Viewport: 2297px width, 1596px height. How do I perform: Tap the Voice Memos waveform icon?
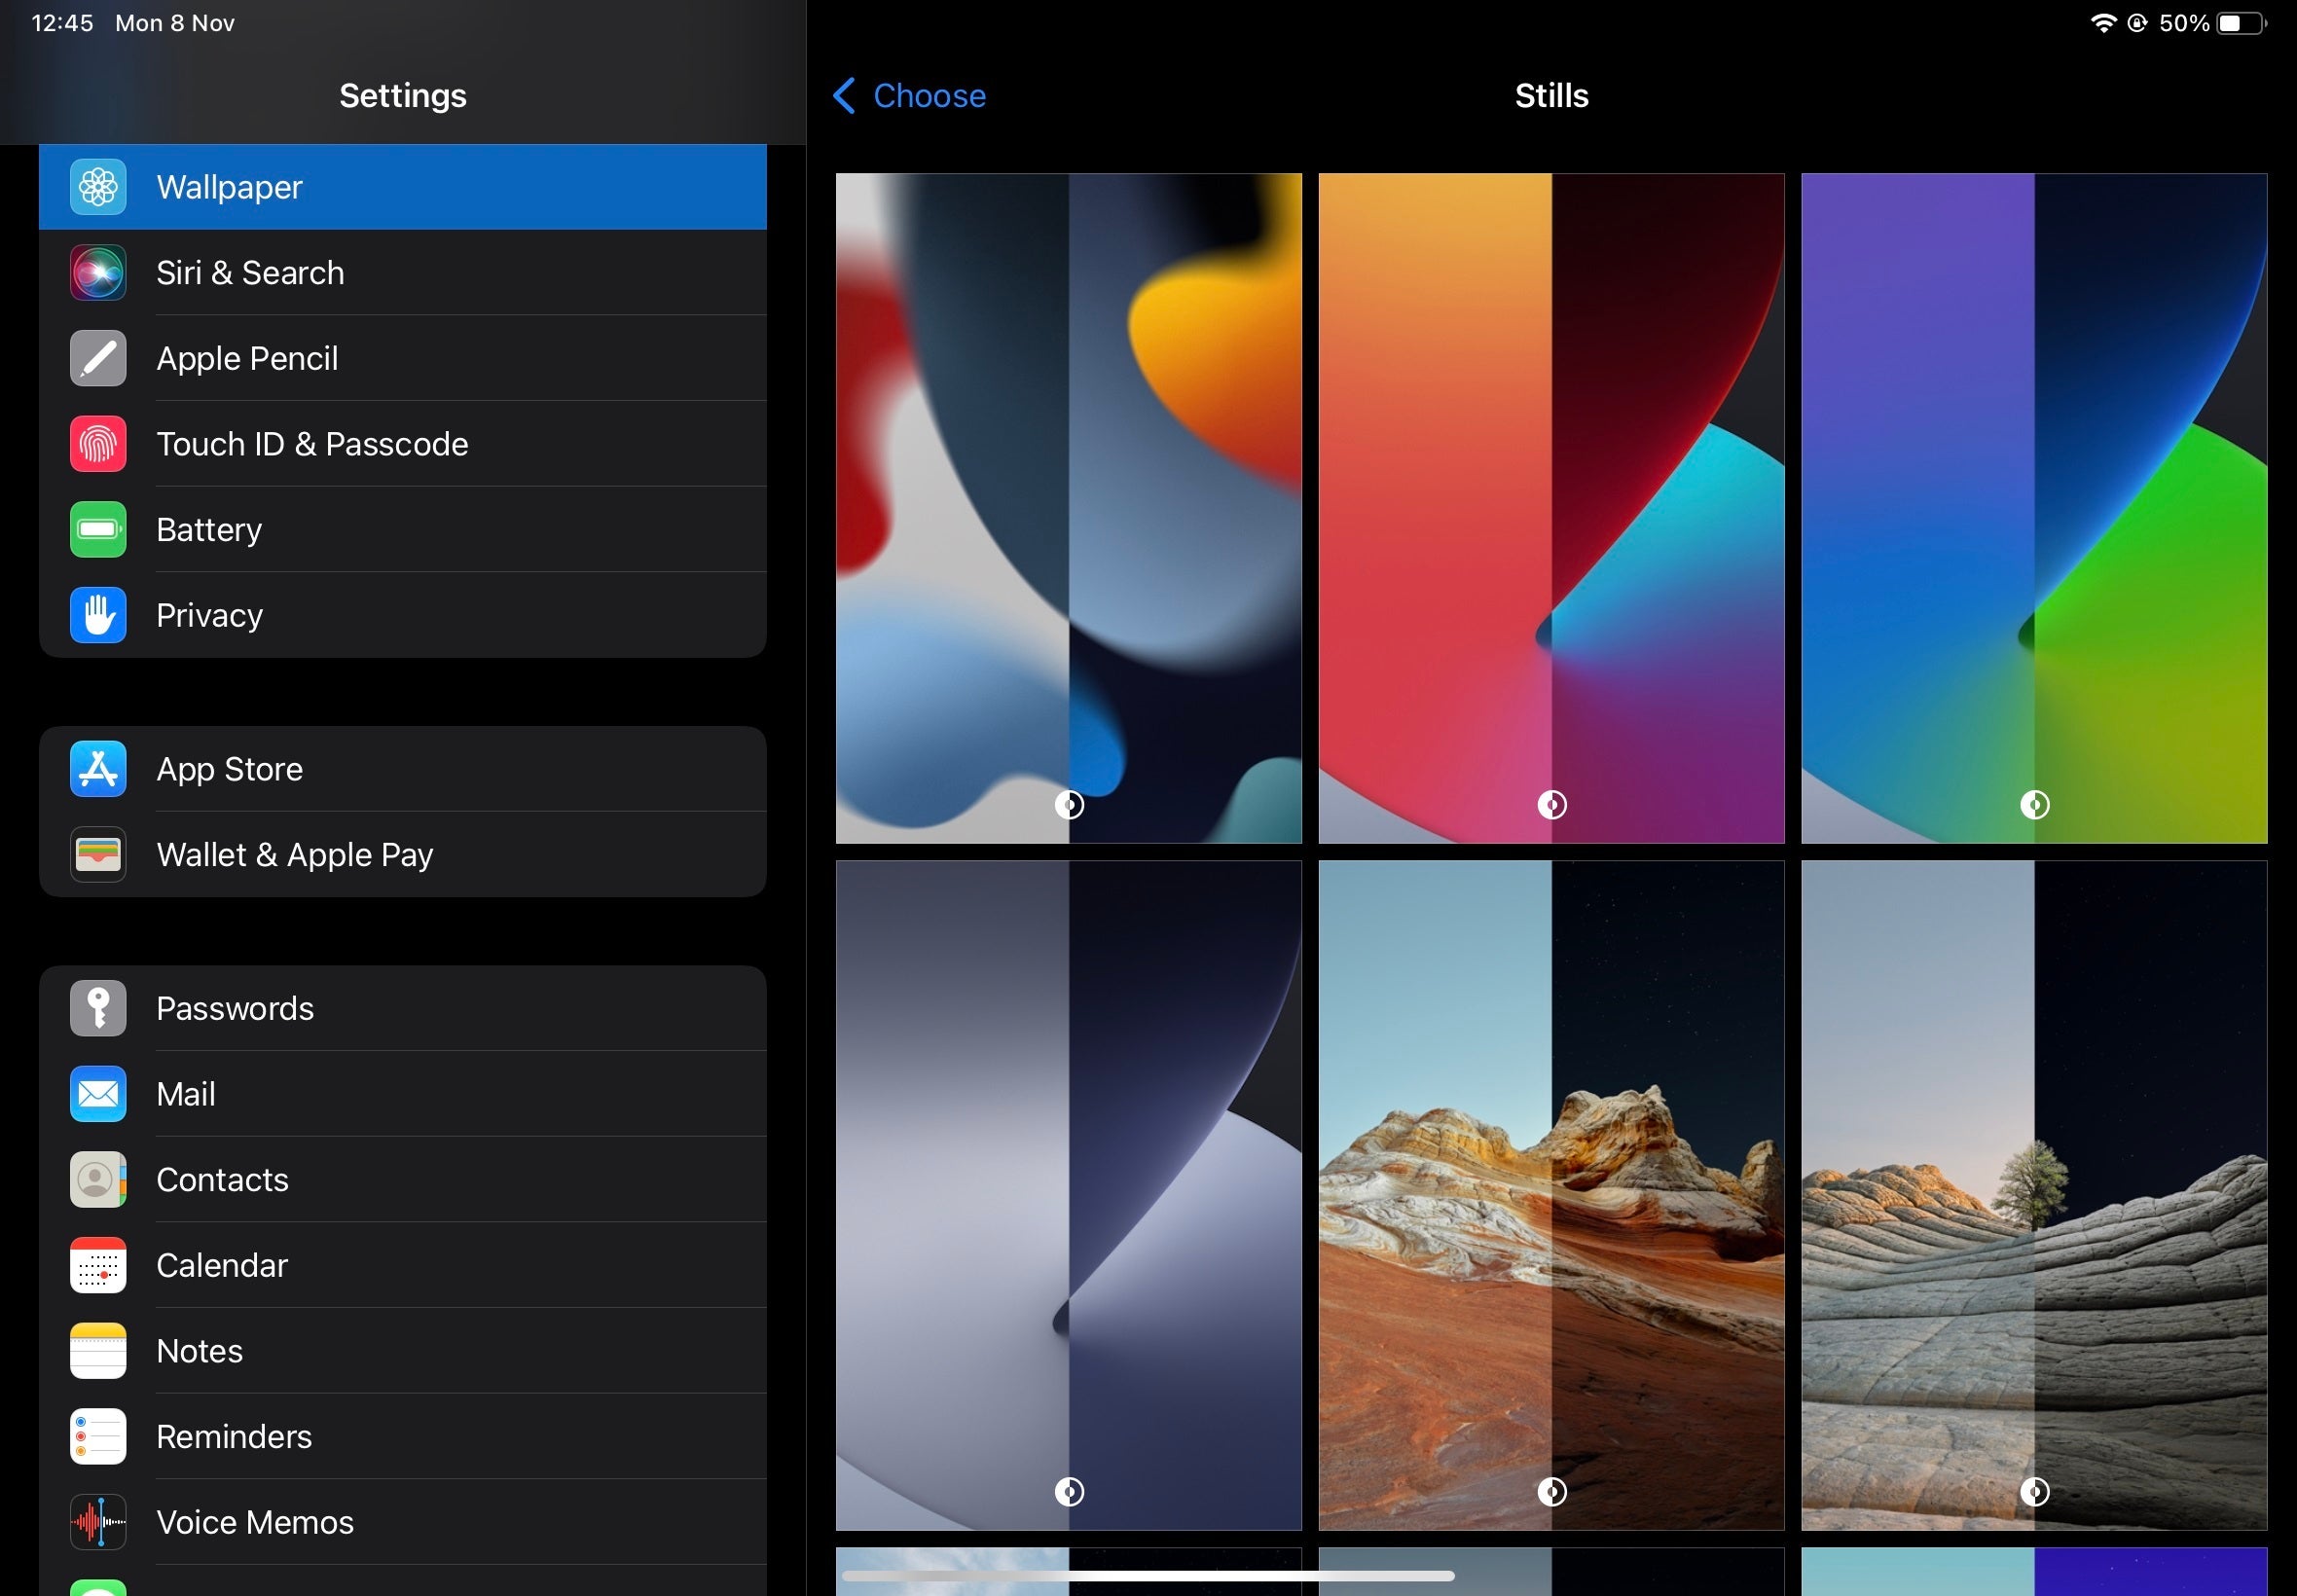click(x=98, y=1521)
